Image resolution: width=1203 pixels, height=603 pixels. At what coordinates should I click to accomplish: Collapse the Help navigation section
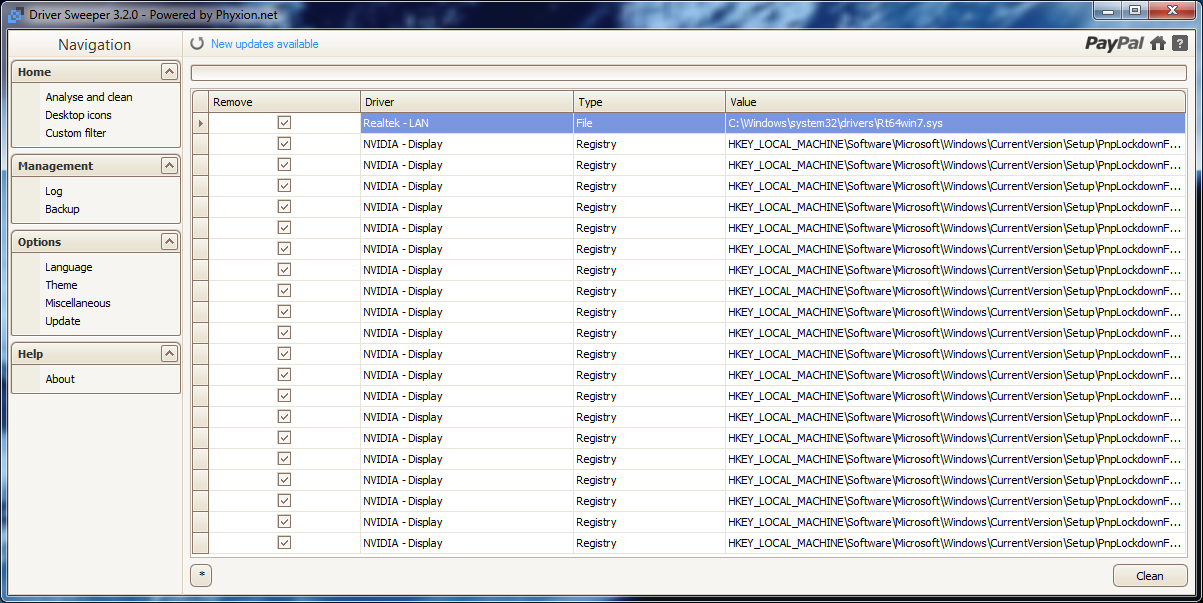[169, 354]
